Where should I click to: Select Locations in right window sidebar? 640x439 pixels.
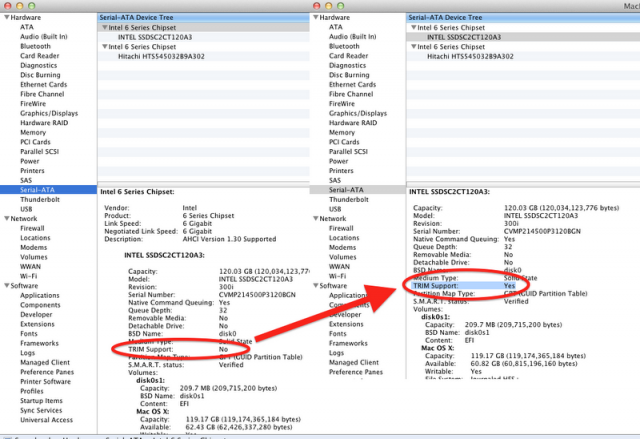(344, 238)
